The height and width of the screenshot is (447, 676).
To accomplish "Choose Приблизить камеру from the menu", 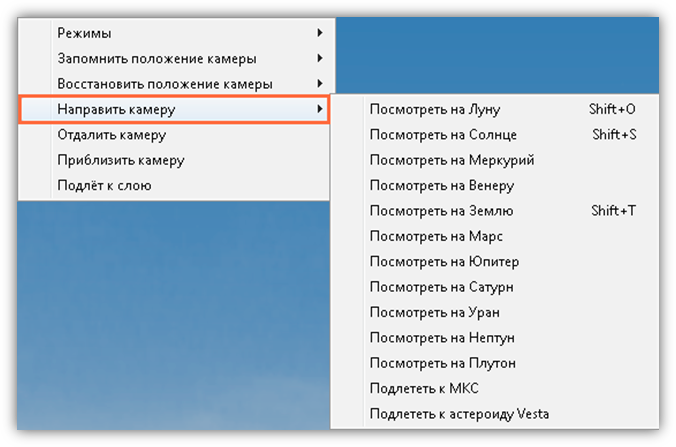I will (x=121, y=160).
